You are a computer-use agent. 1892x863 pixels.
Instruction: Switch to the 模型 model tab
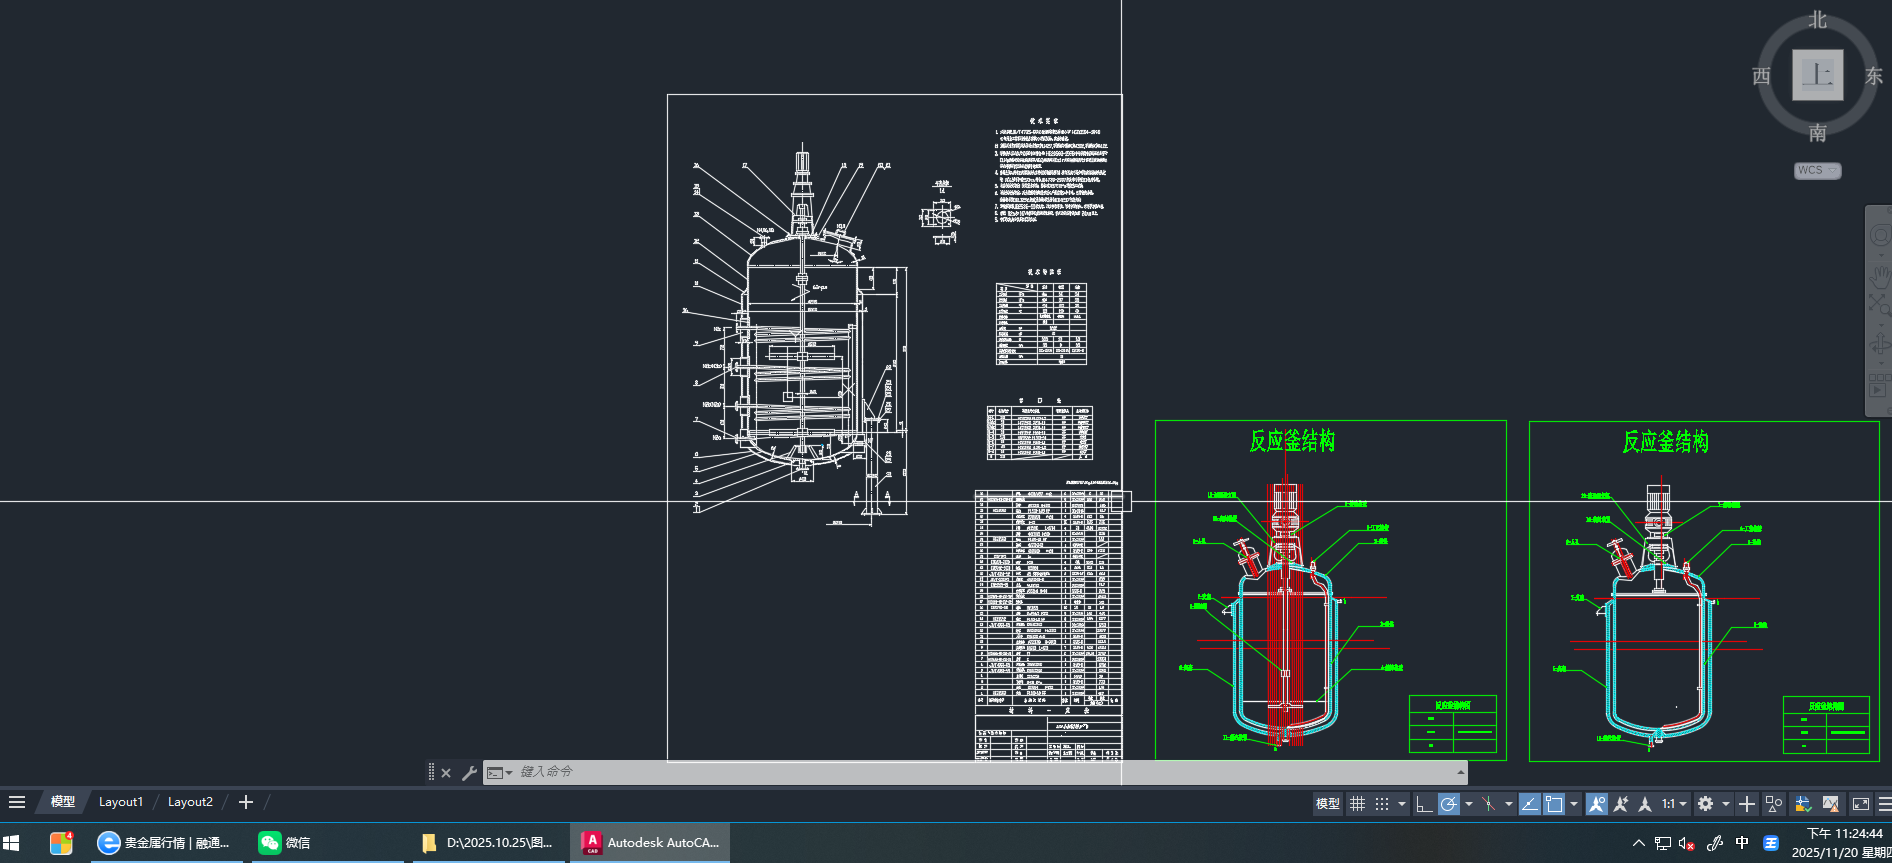click(x=63, y=802)
